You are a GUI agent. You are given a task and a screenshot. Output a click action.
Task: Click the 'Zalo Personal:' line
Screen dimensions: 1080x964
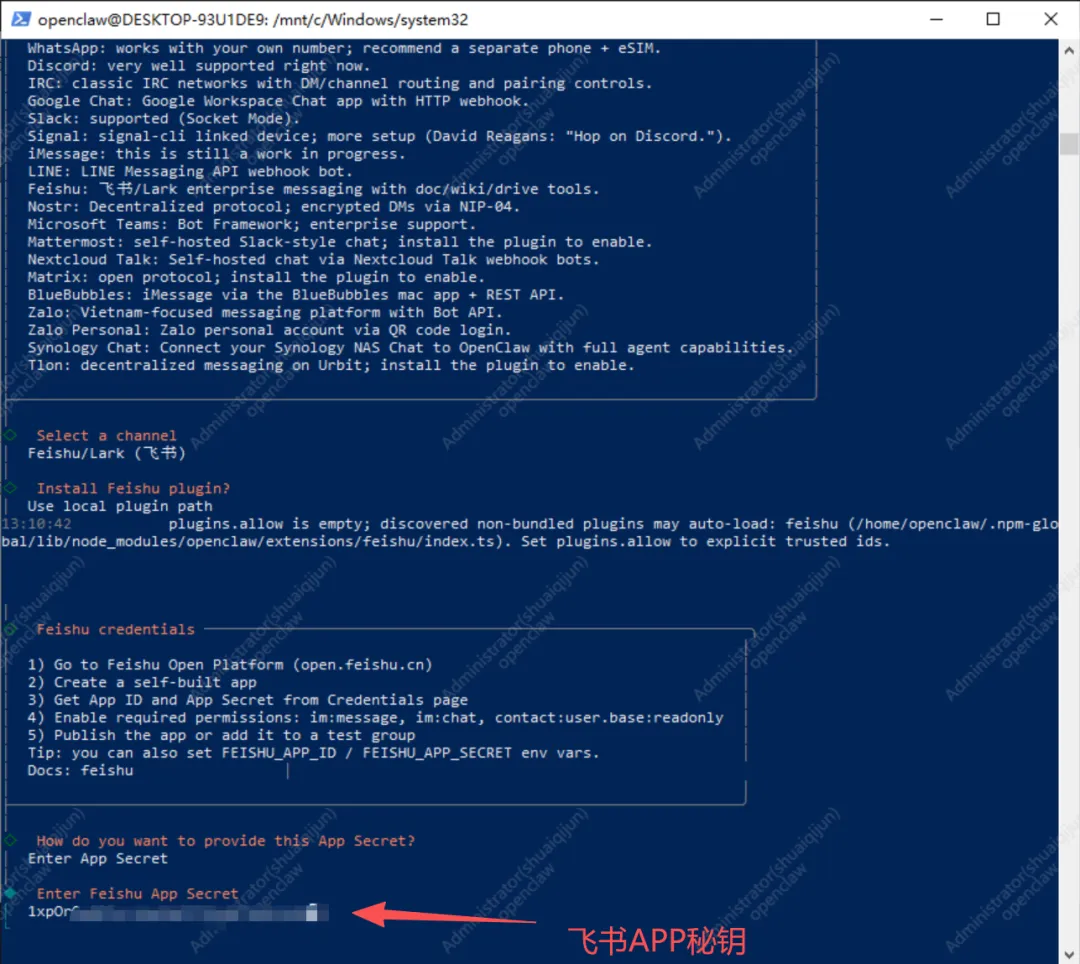pyautogui.click(x=269, y=331)
